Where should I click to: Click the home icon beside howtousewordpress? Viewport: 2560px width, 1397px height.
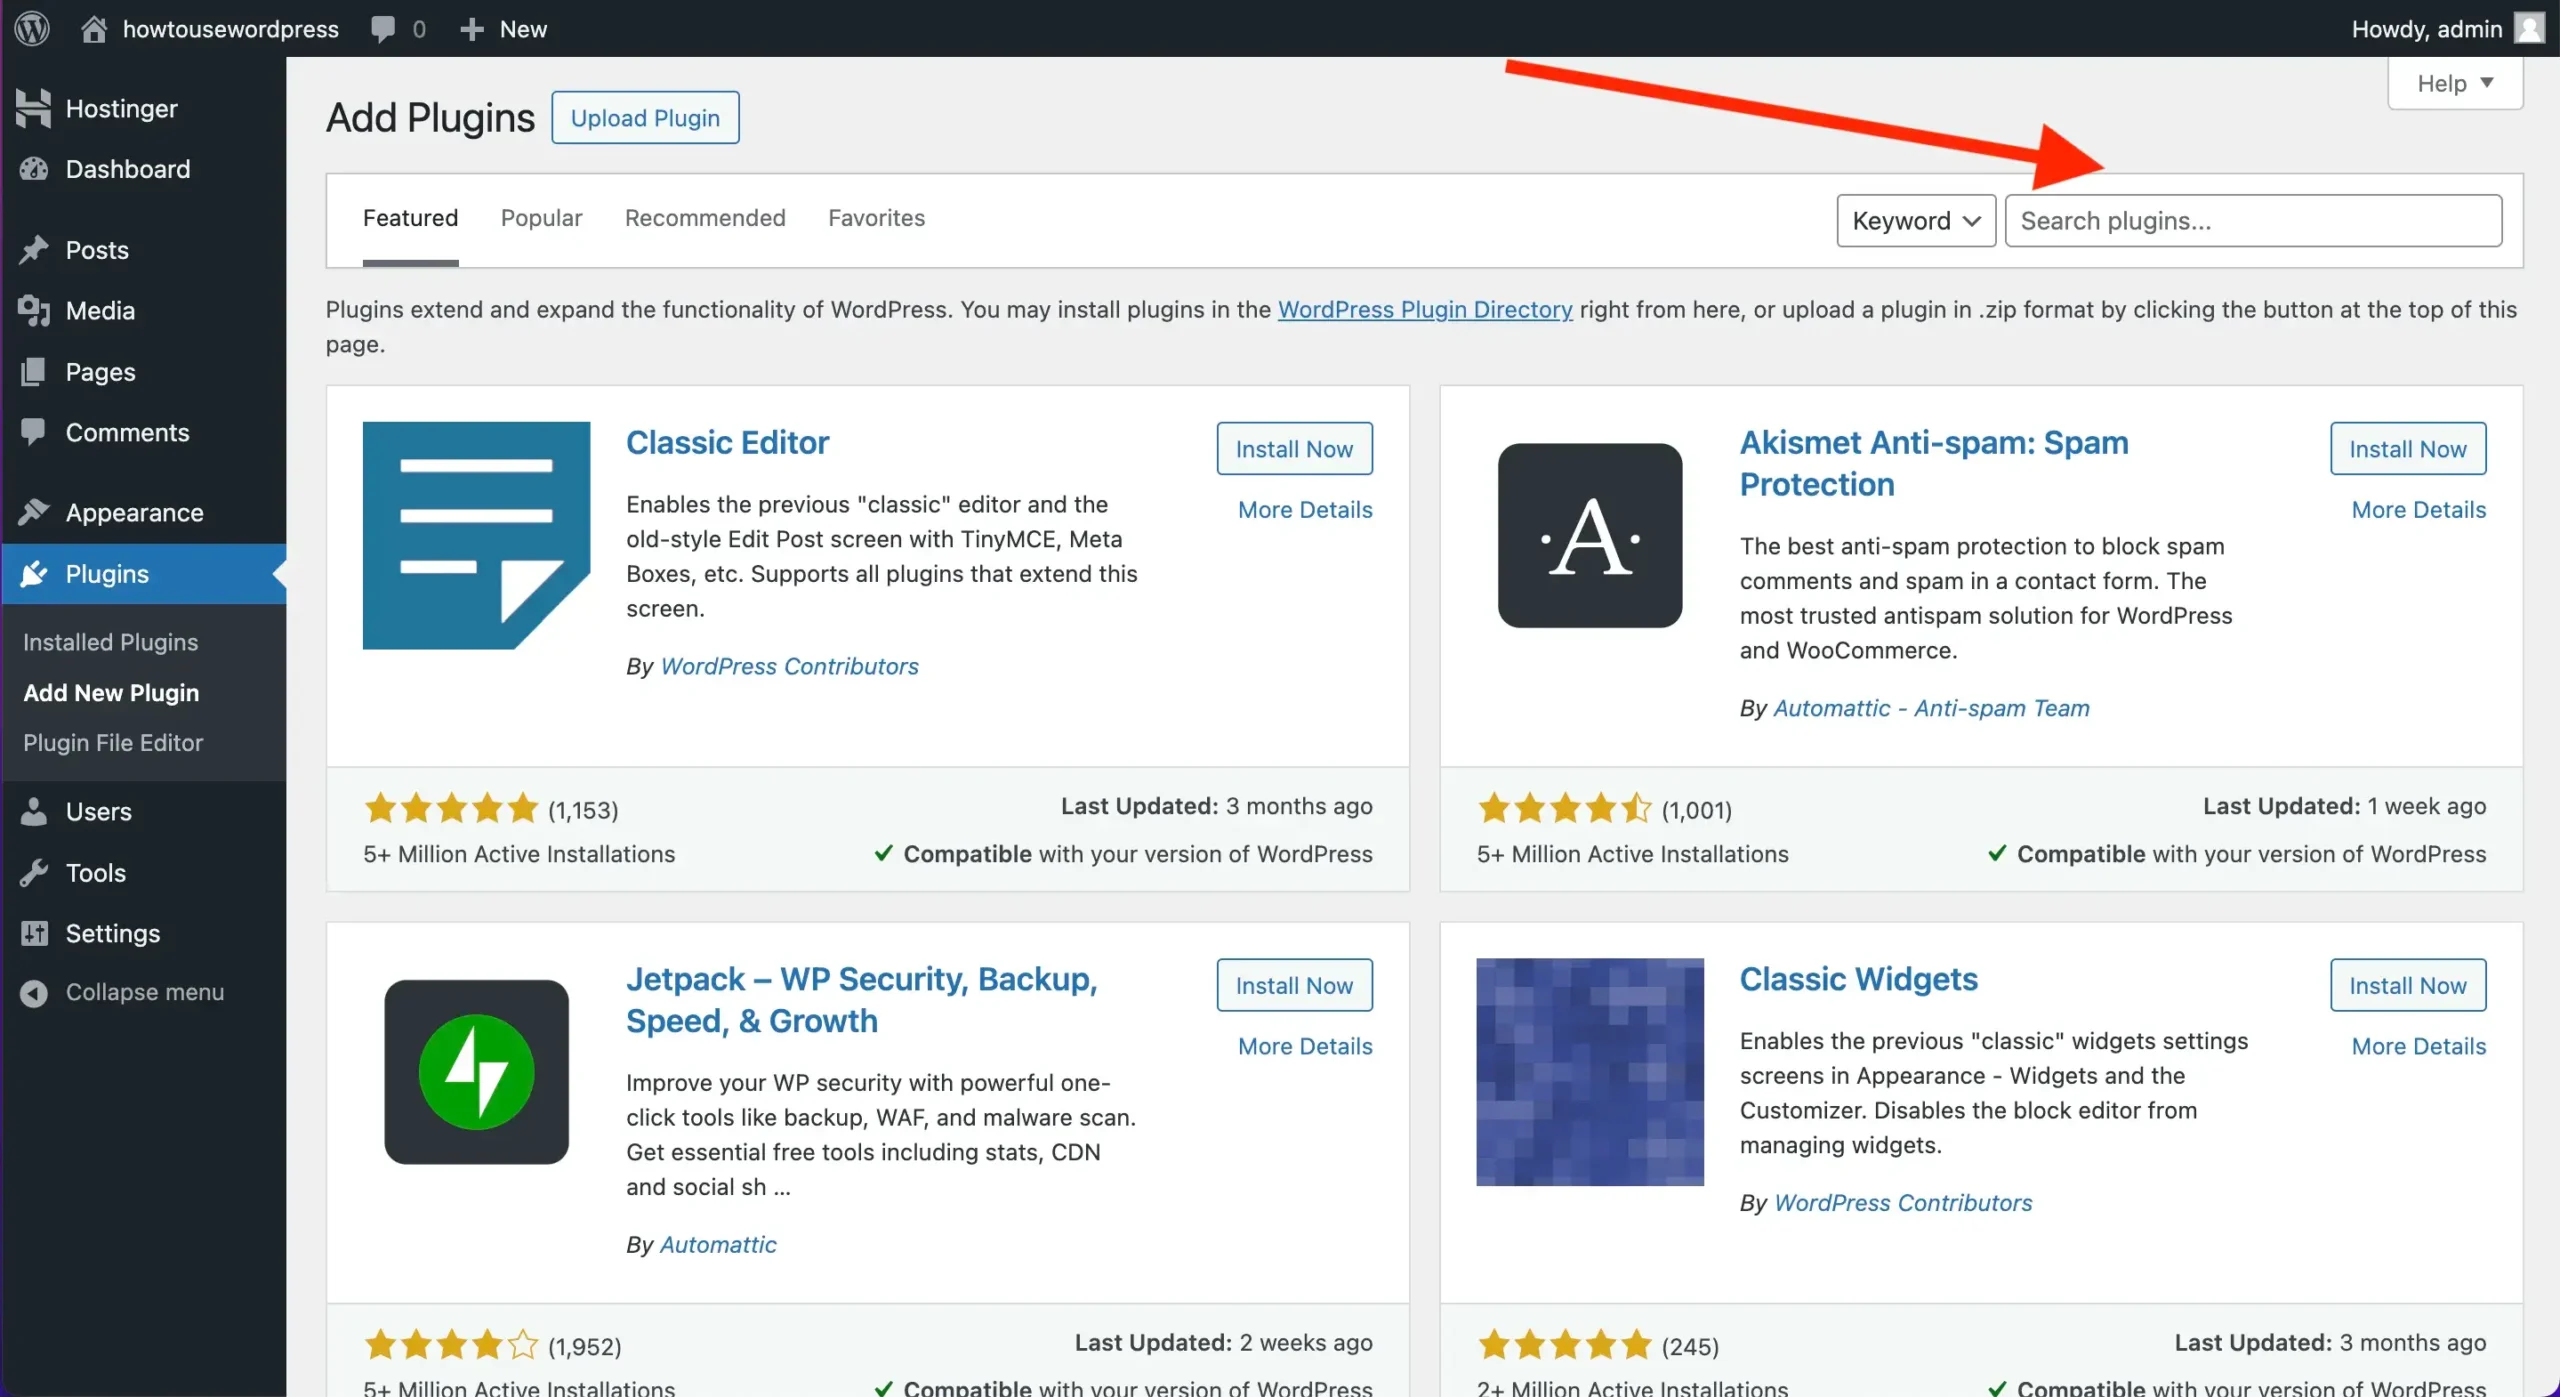(94, 28)
